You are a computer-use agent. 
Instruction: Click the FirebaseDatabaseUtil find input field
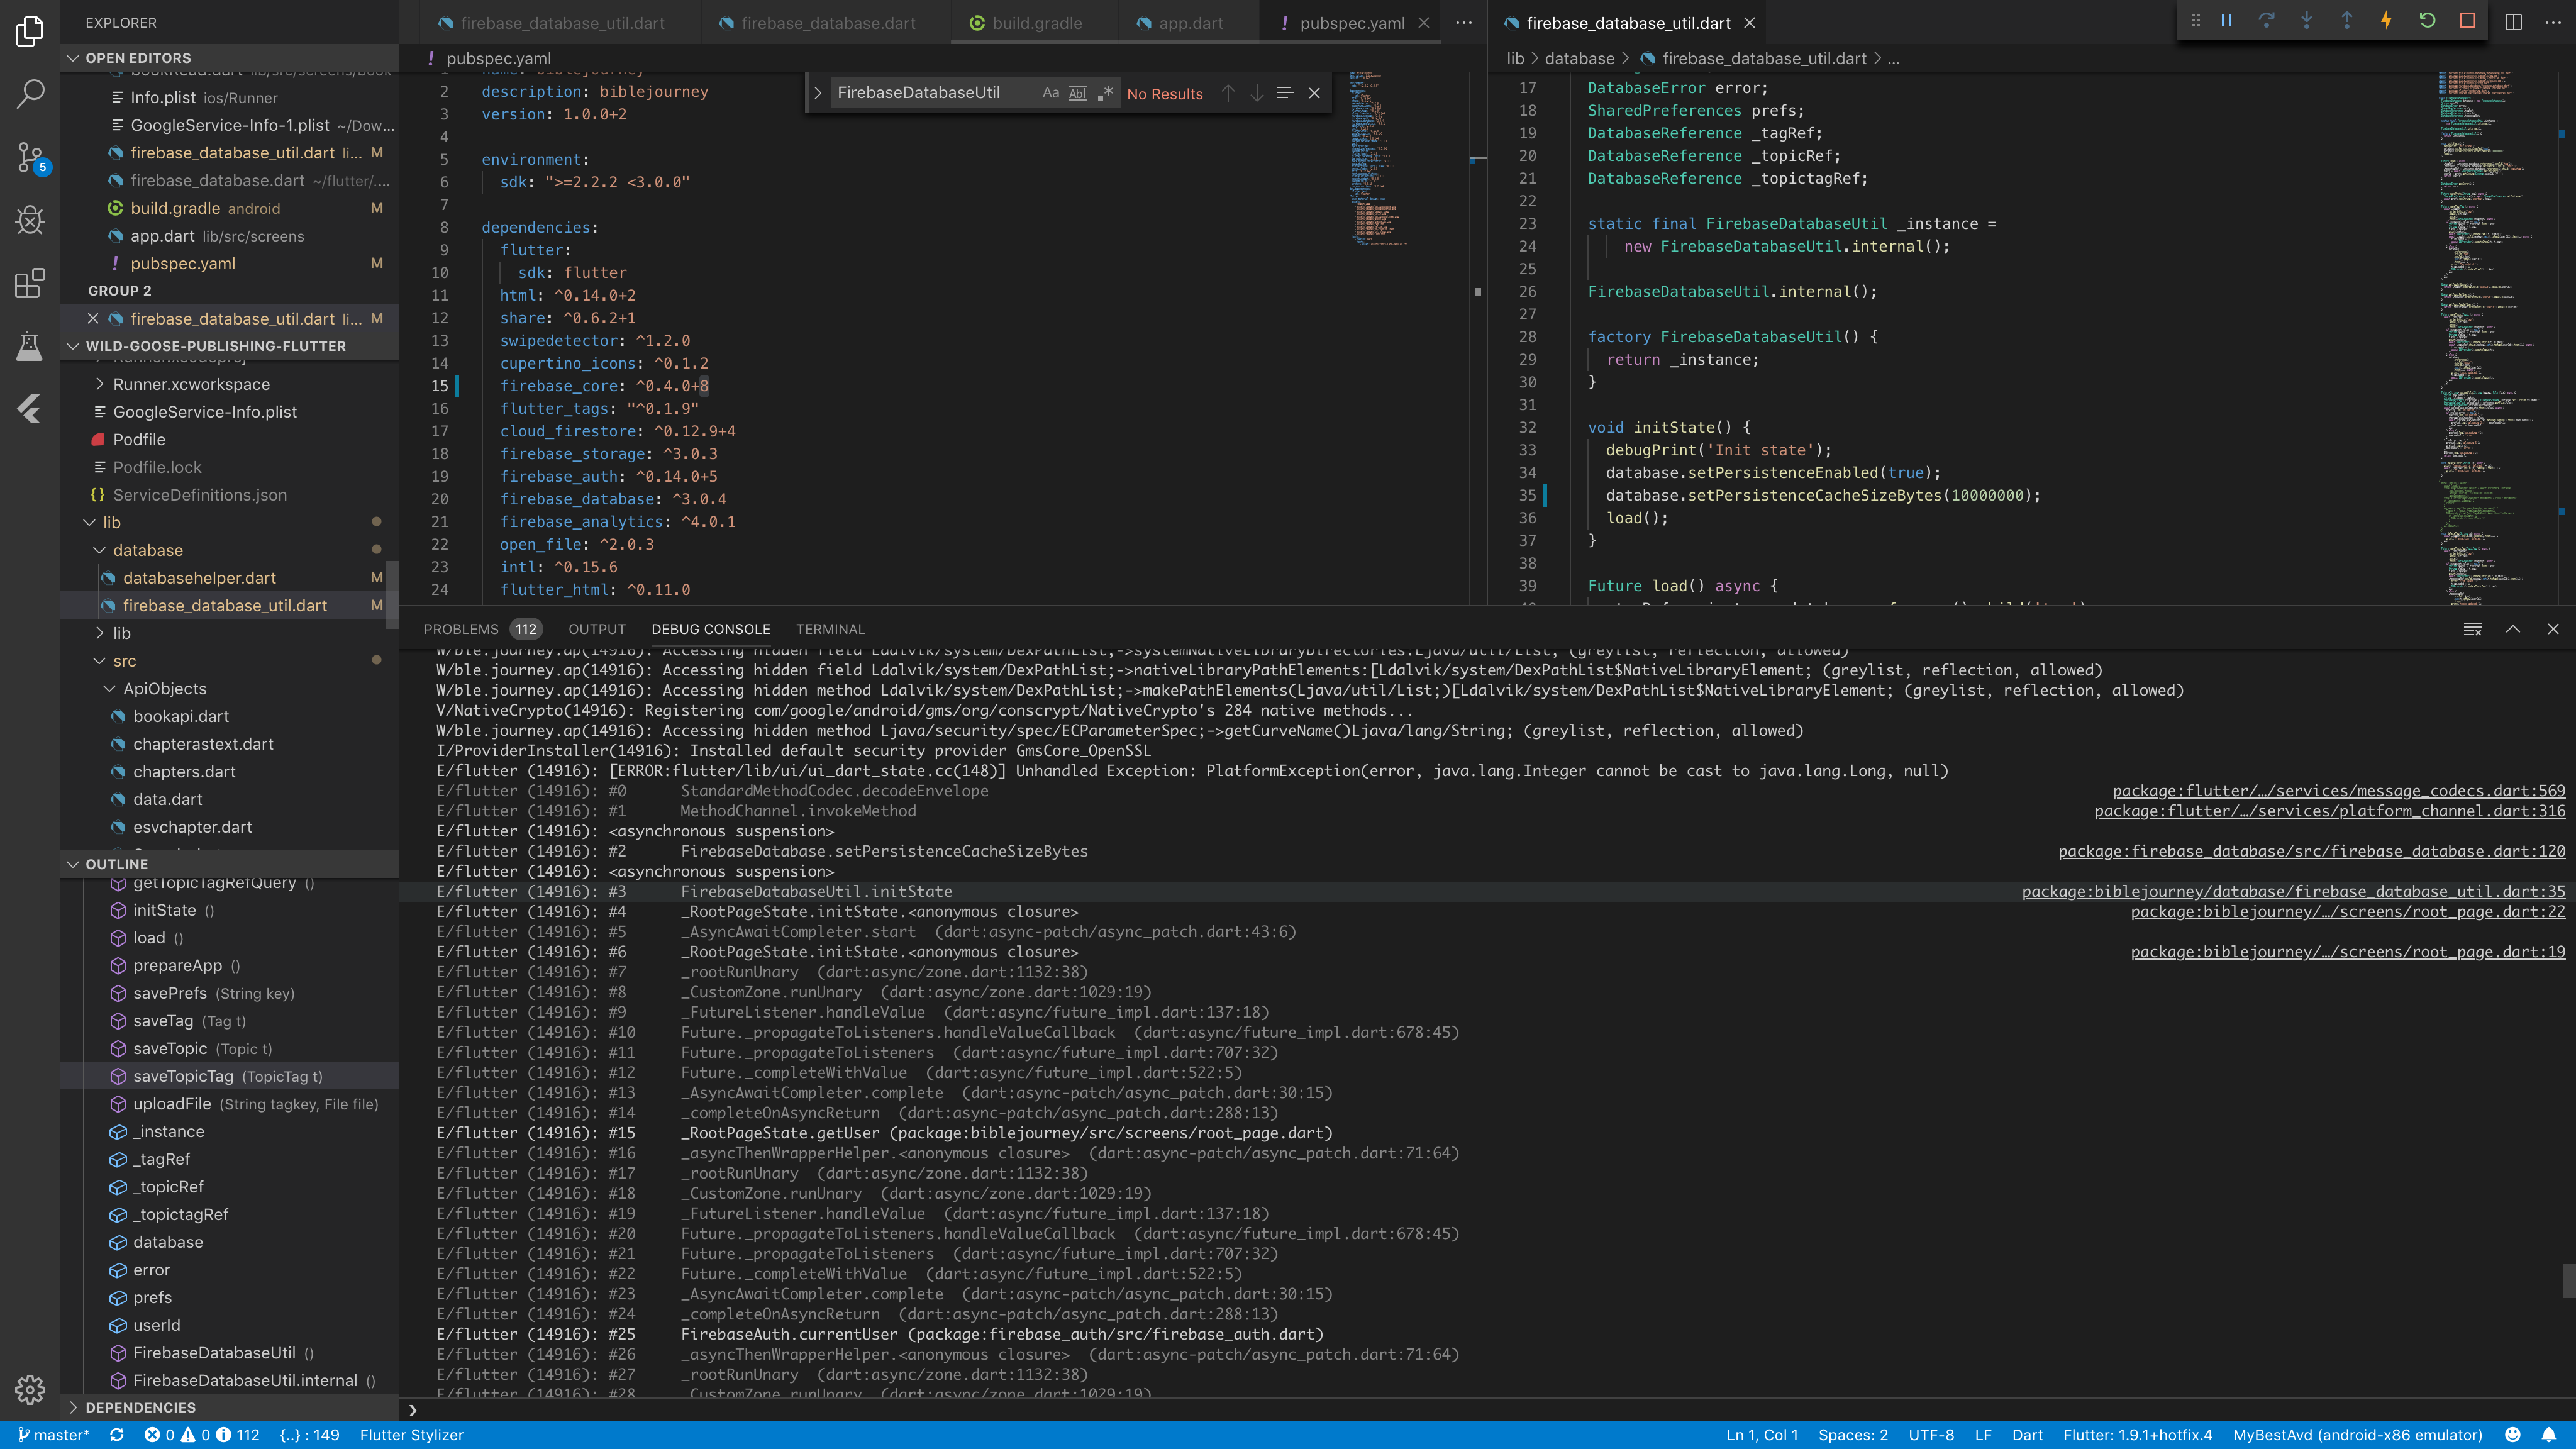coord(930,93)
